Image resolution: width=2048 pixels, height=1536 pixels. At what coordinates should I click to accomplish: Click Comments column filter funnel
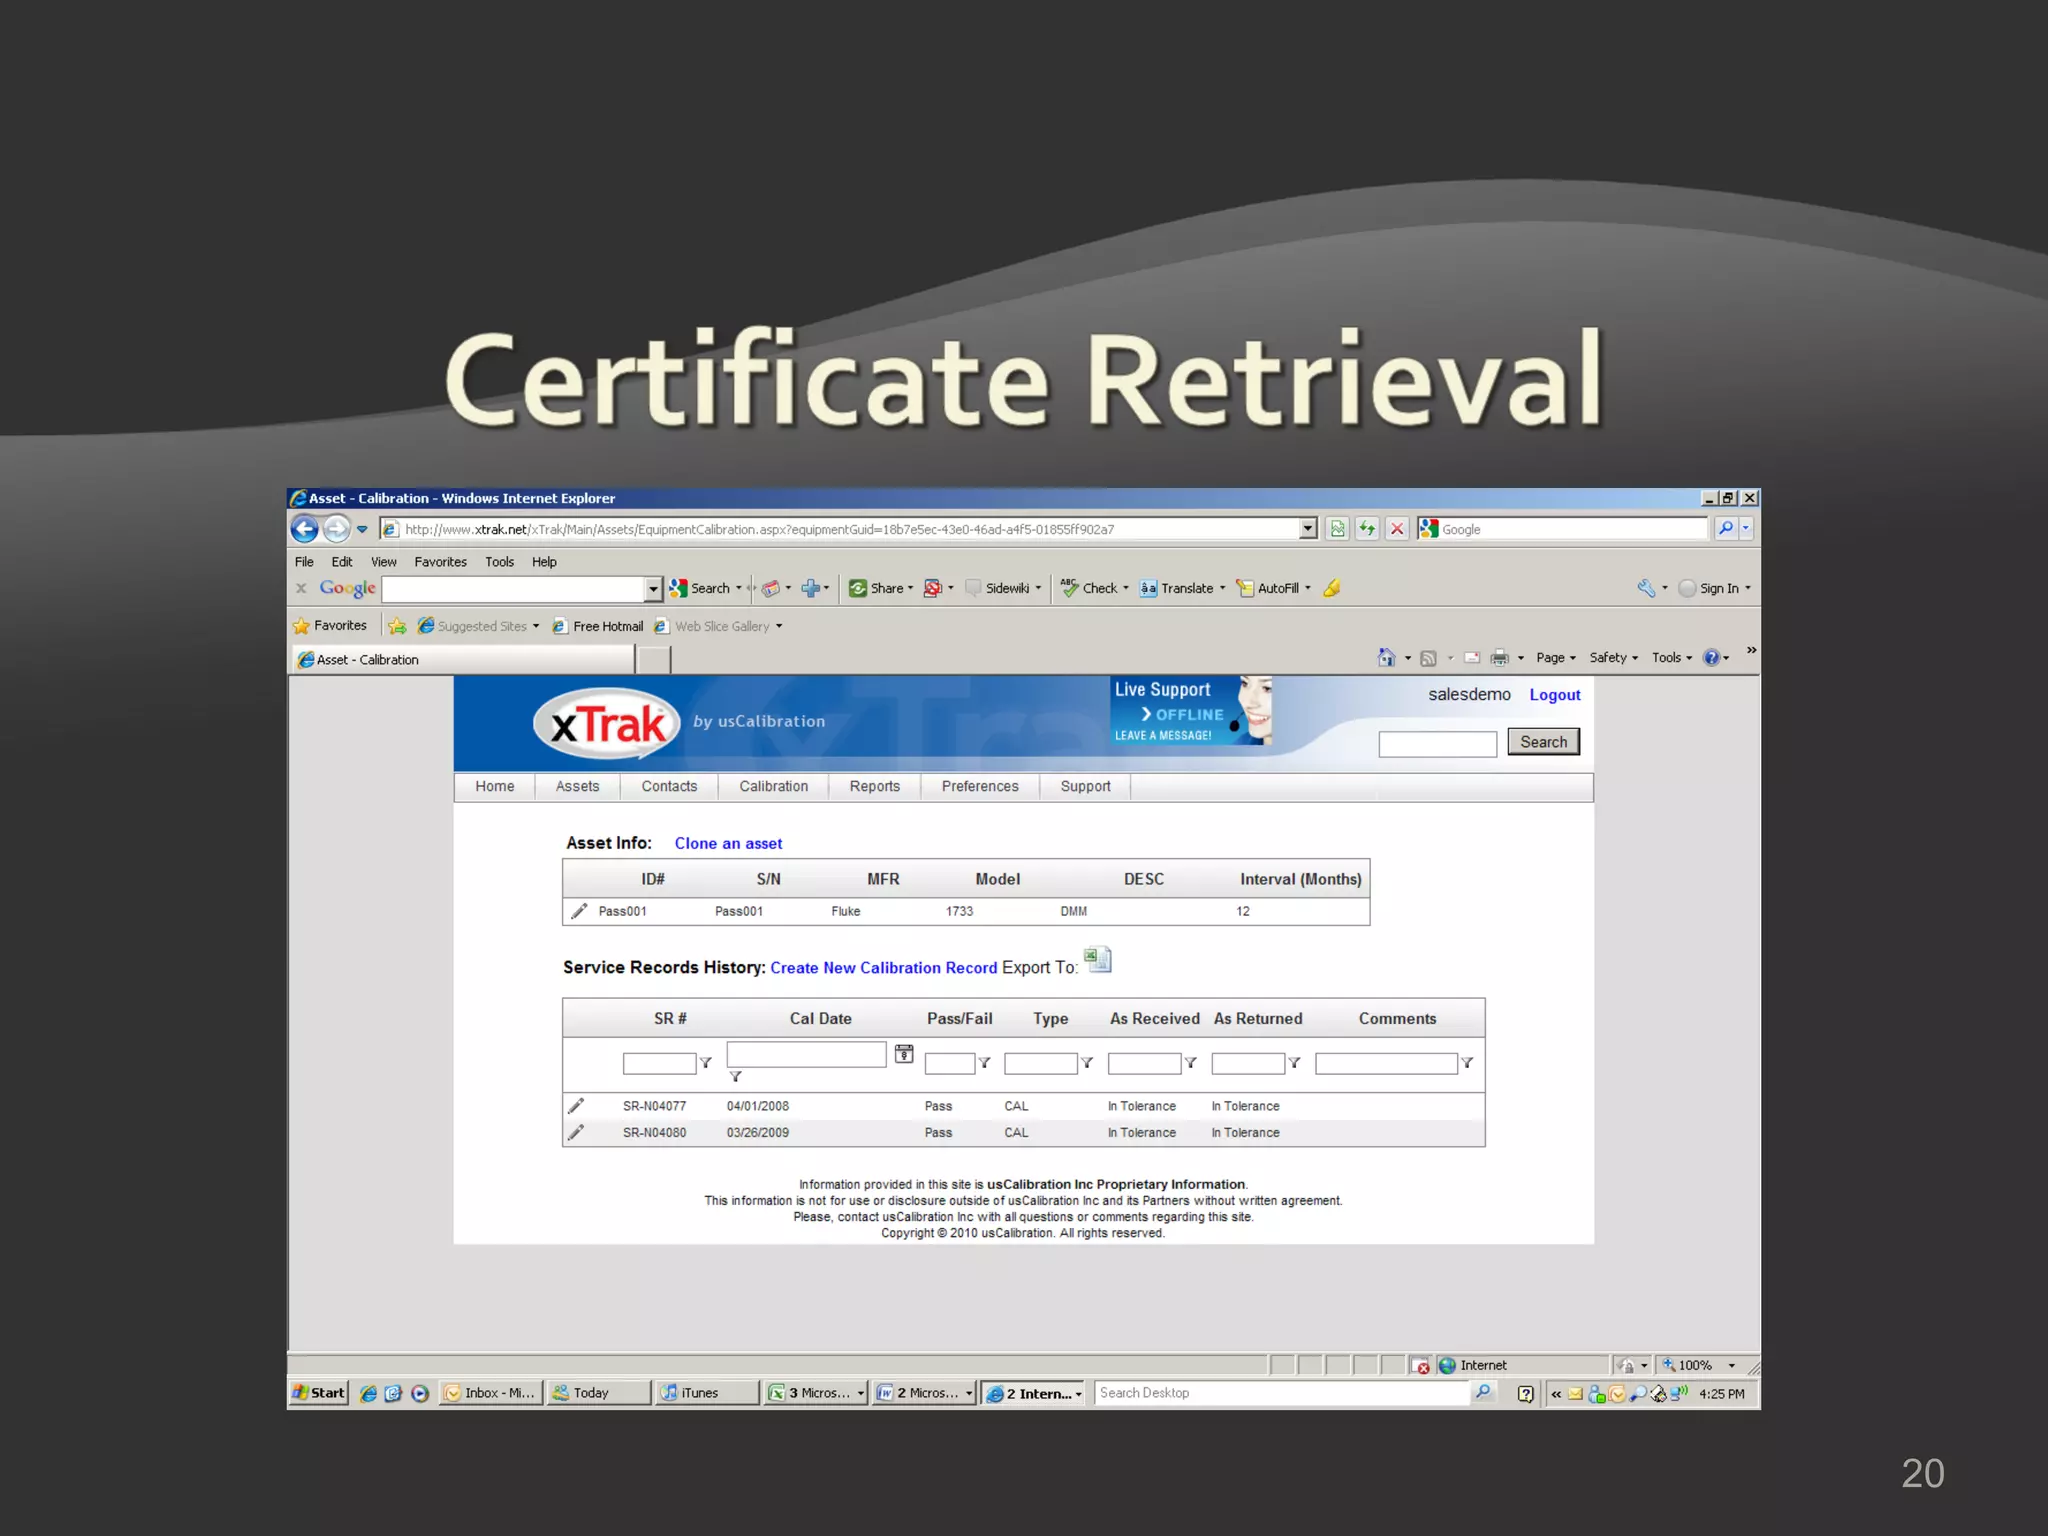(1467, 1063)
